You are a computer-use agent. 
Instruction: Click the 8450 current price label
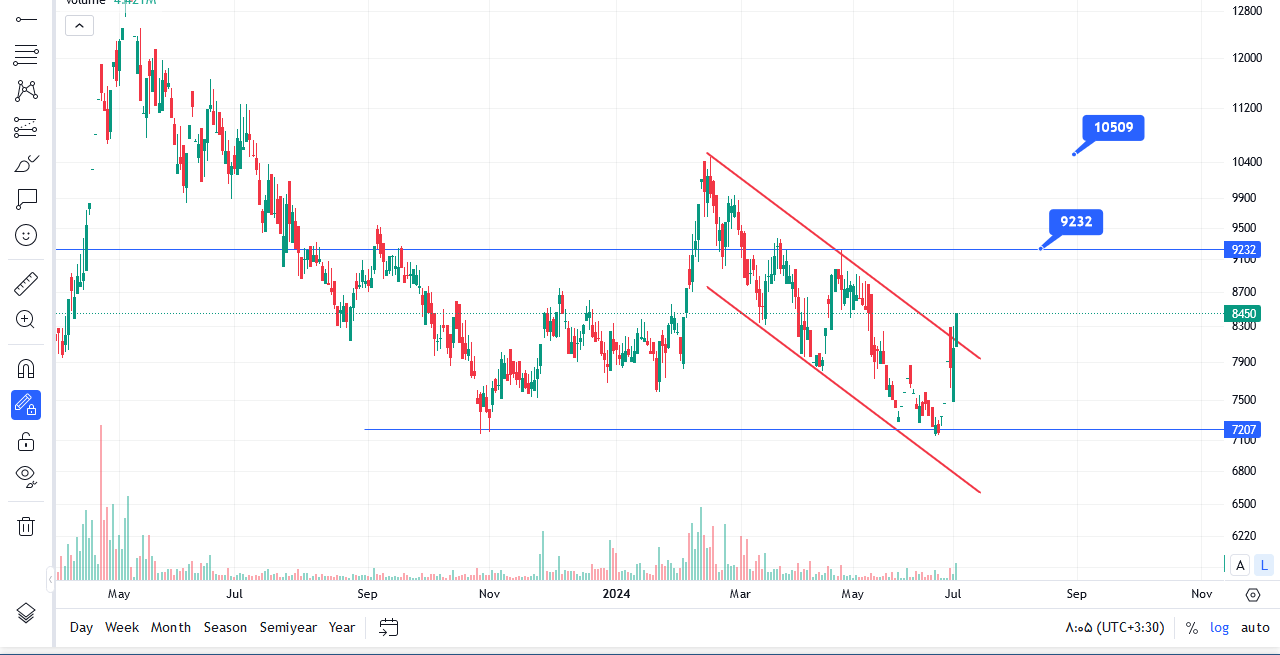coord(1244,314)
